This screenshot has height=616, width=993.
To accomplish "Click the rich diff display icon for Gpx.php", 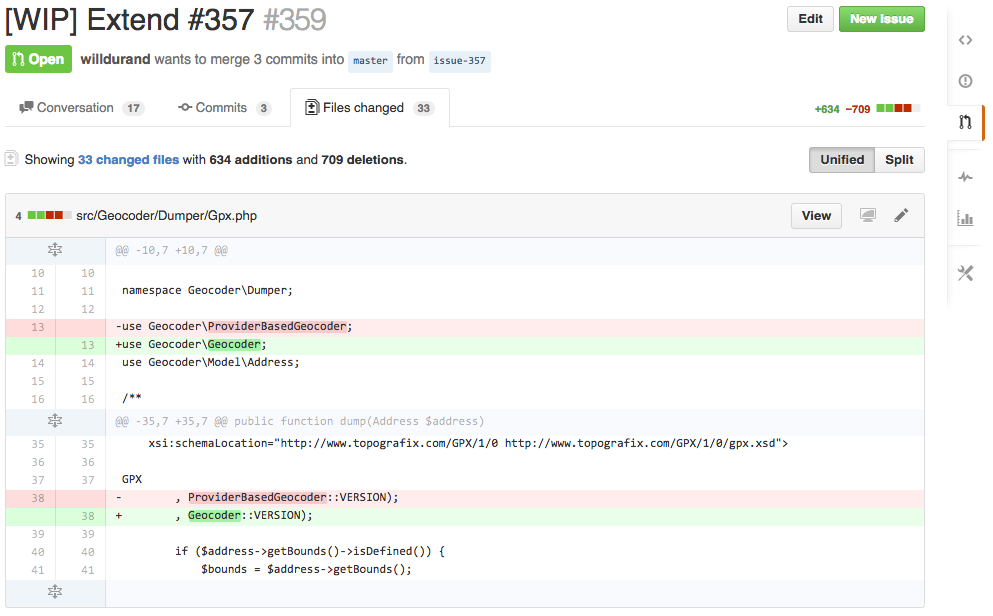I will pyautogui.click(x=867, y=215).
